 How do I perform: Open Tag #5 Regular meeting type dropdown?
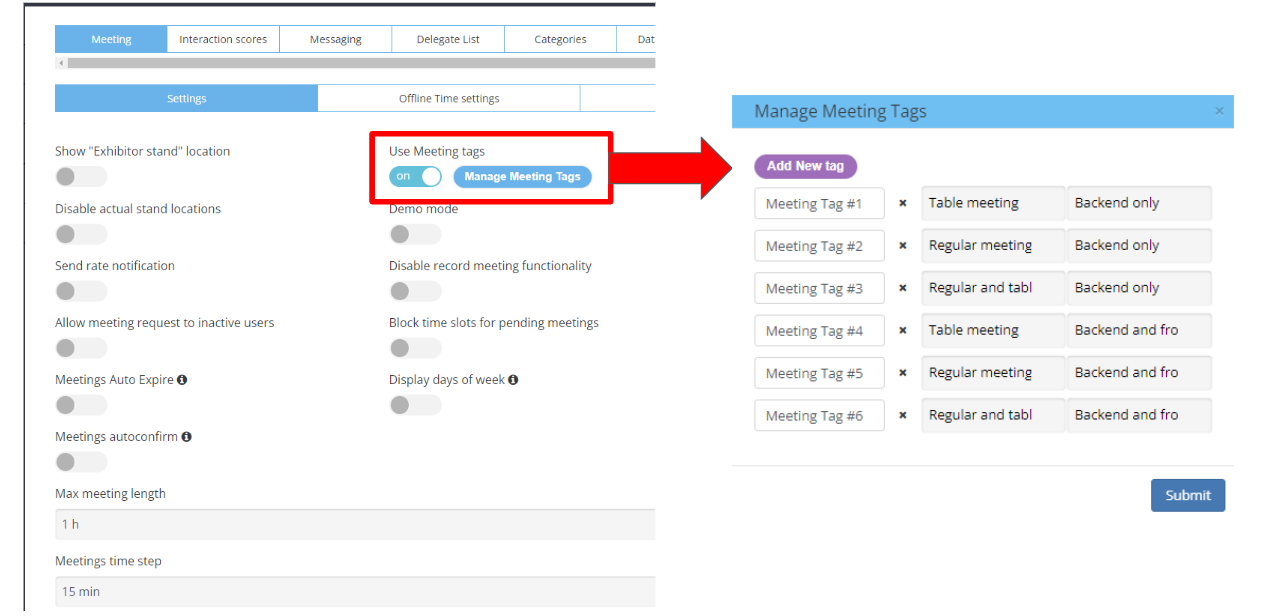993,373
